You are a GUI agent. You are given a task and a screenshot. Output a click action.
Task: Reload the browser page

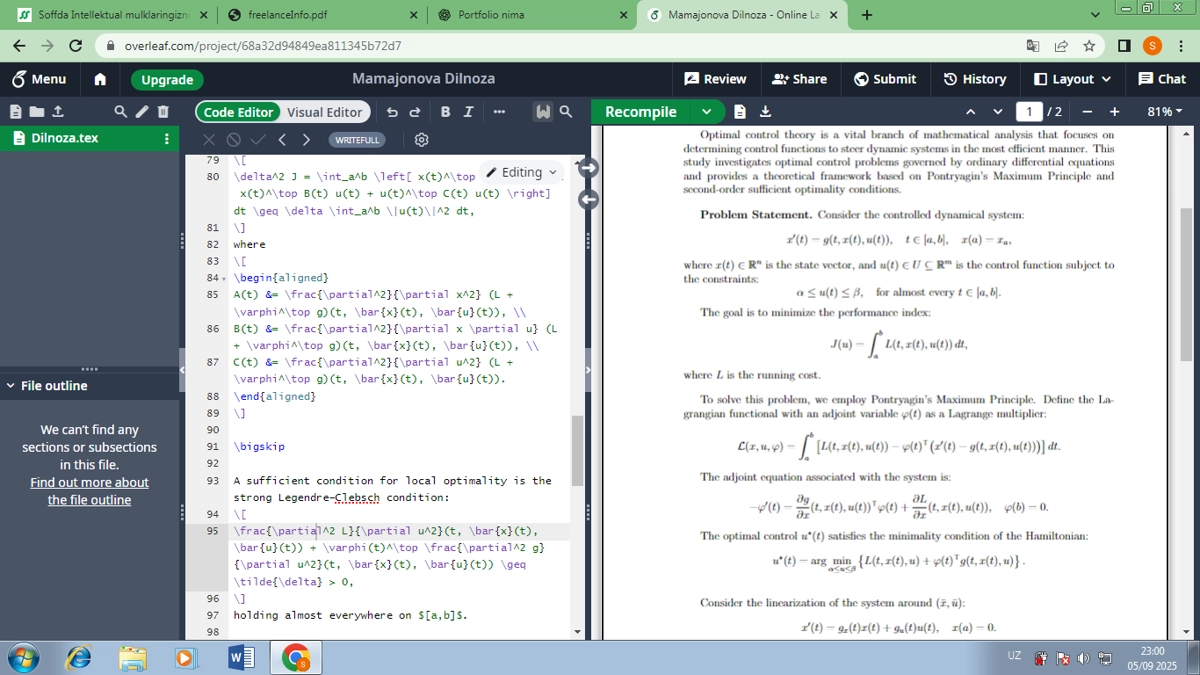click(x=75, y=46)
